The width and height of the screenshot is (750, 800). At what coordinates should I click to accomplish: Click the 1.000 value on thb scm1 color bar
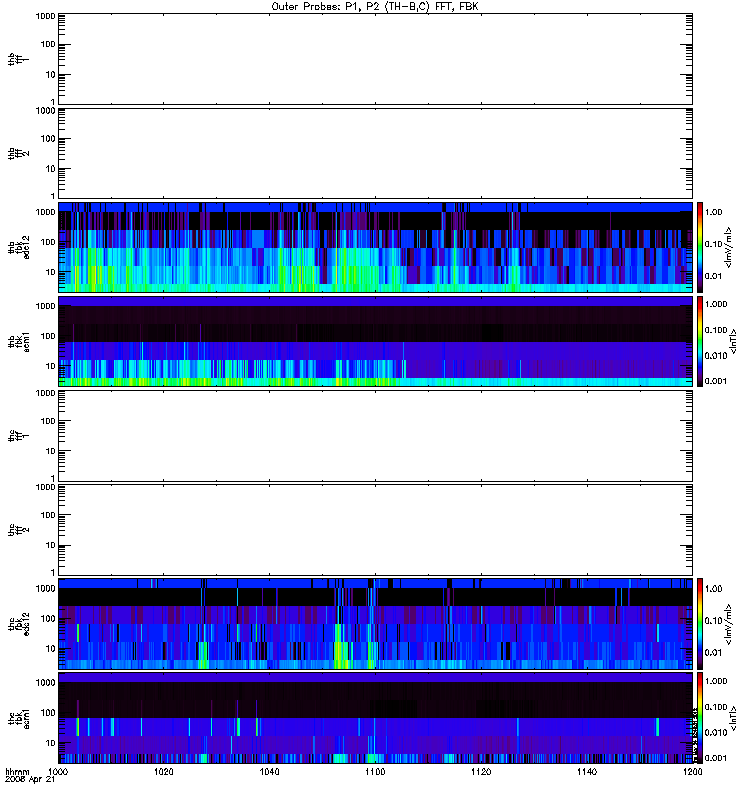(716, 304)
